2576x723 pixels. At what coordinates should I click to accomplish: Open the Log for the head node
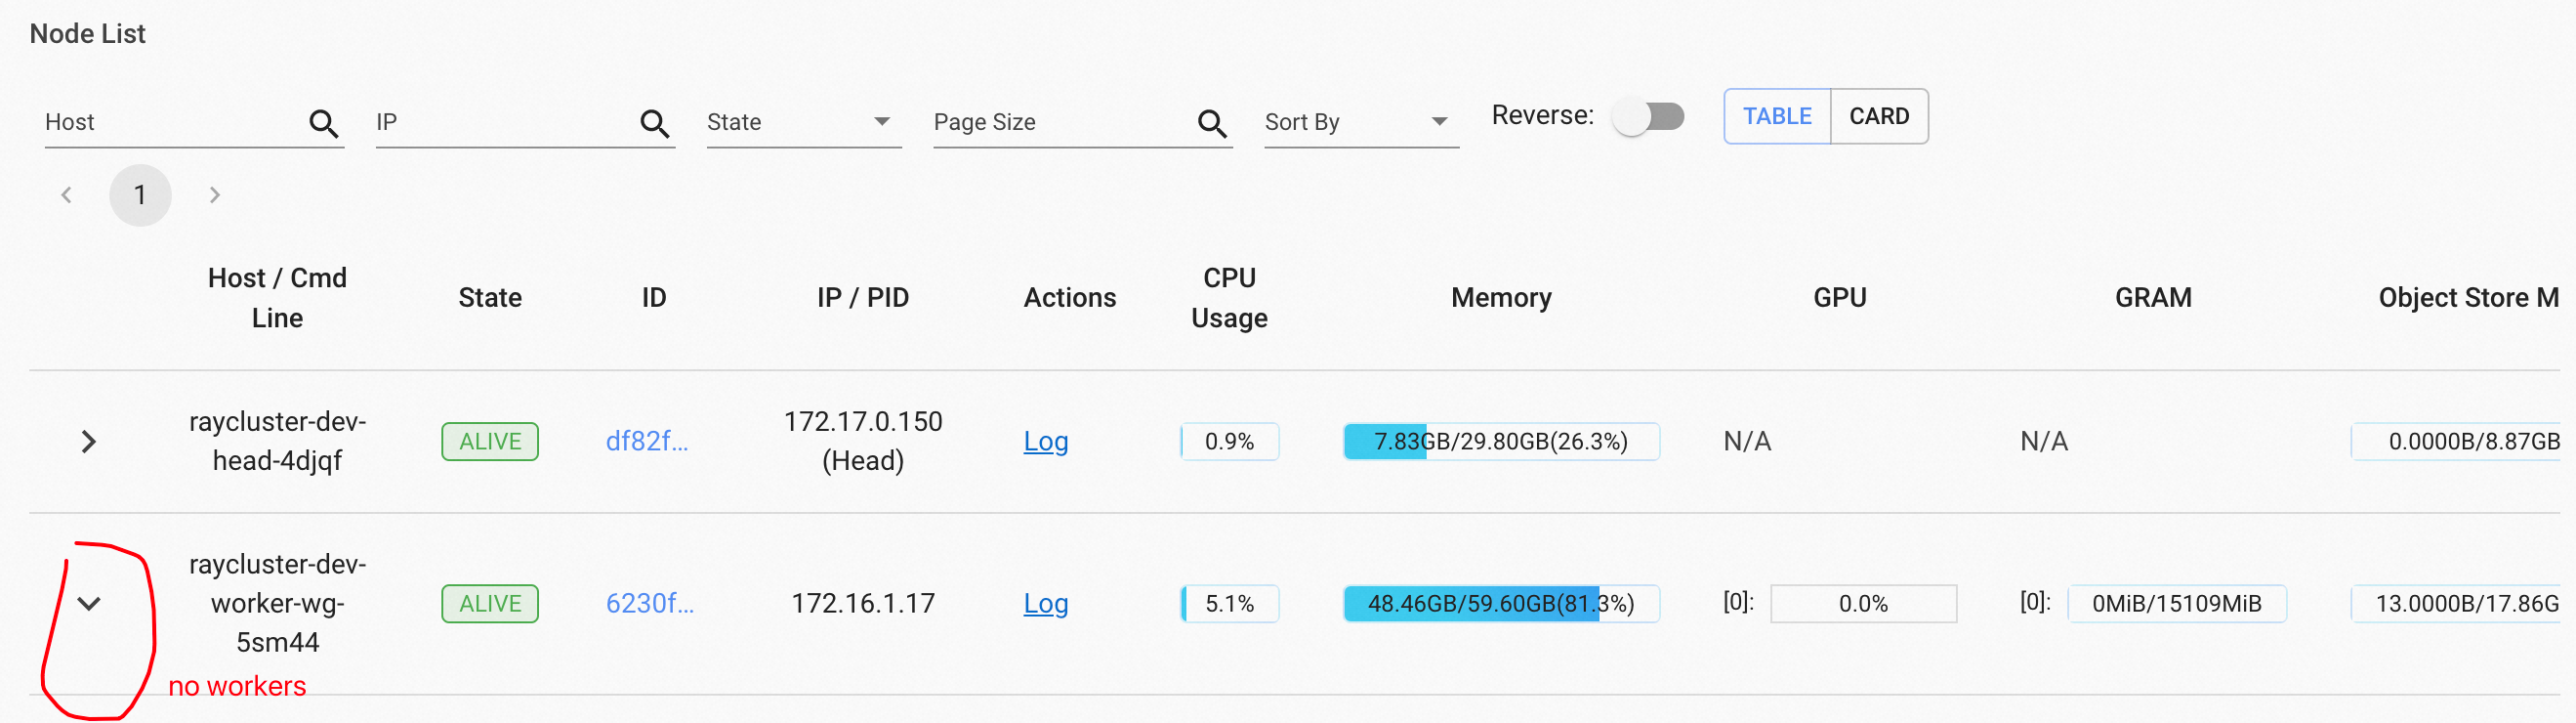(x=1045, y=441)
